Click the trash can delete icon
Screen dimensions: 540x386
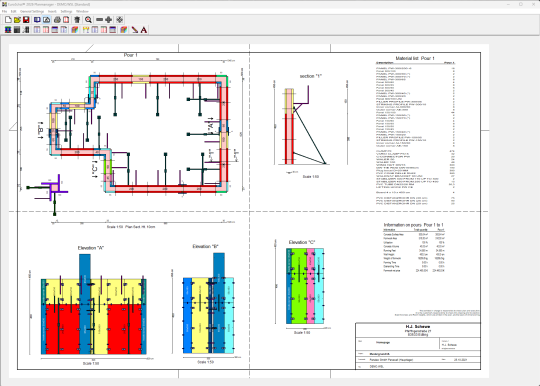pos(77,20)
